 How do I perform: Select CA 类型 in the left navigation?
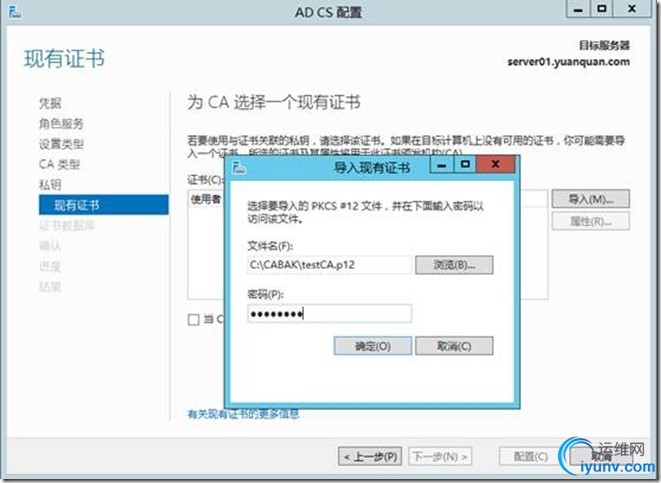click(59, 164)
